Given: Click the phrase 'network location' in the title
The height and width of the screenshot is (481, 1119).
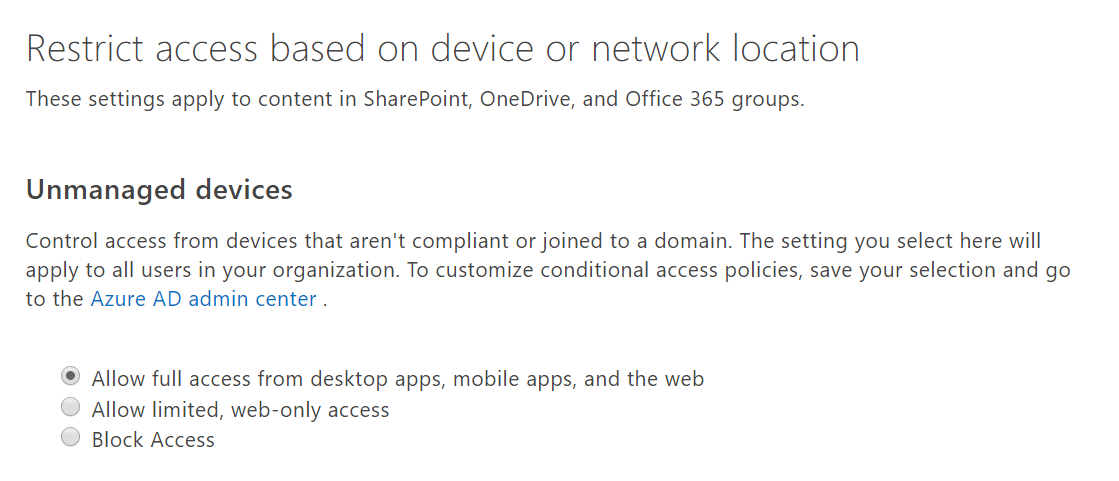Looking at the screenshot, I should 726,50.
